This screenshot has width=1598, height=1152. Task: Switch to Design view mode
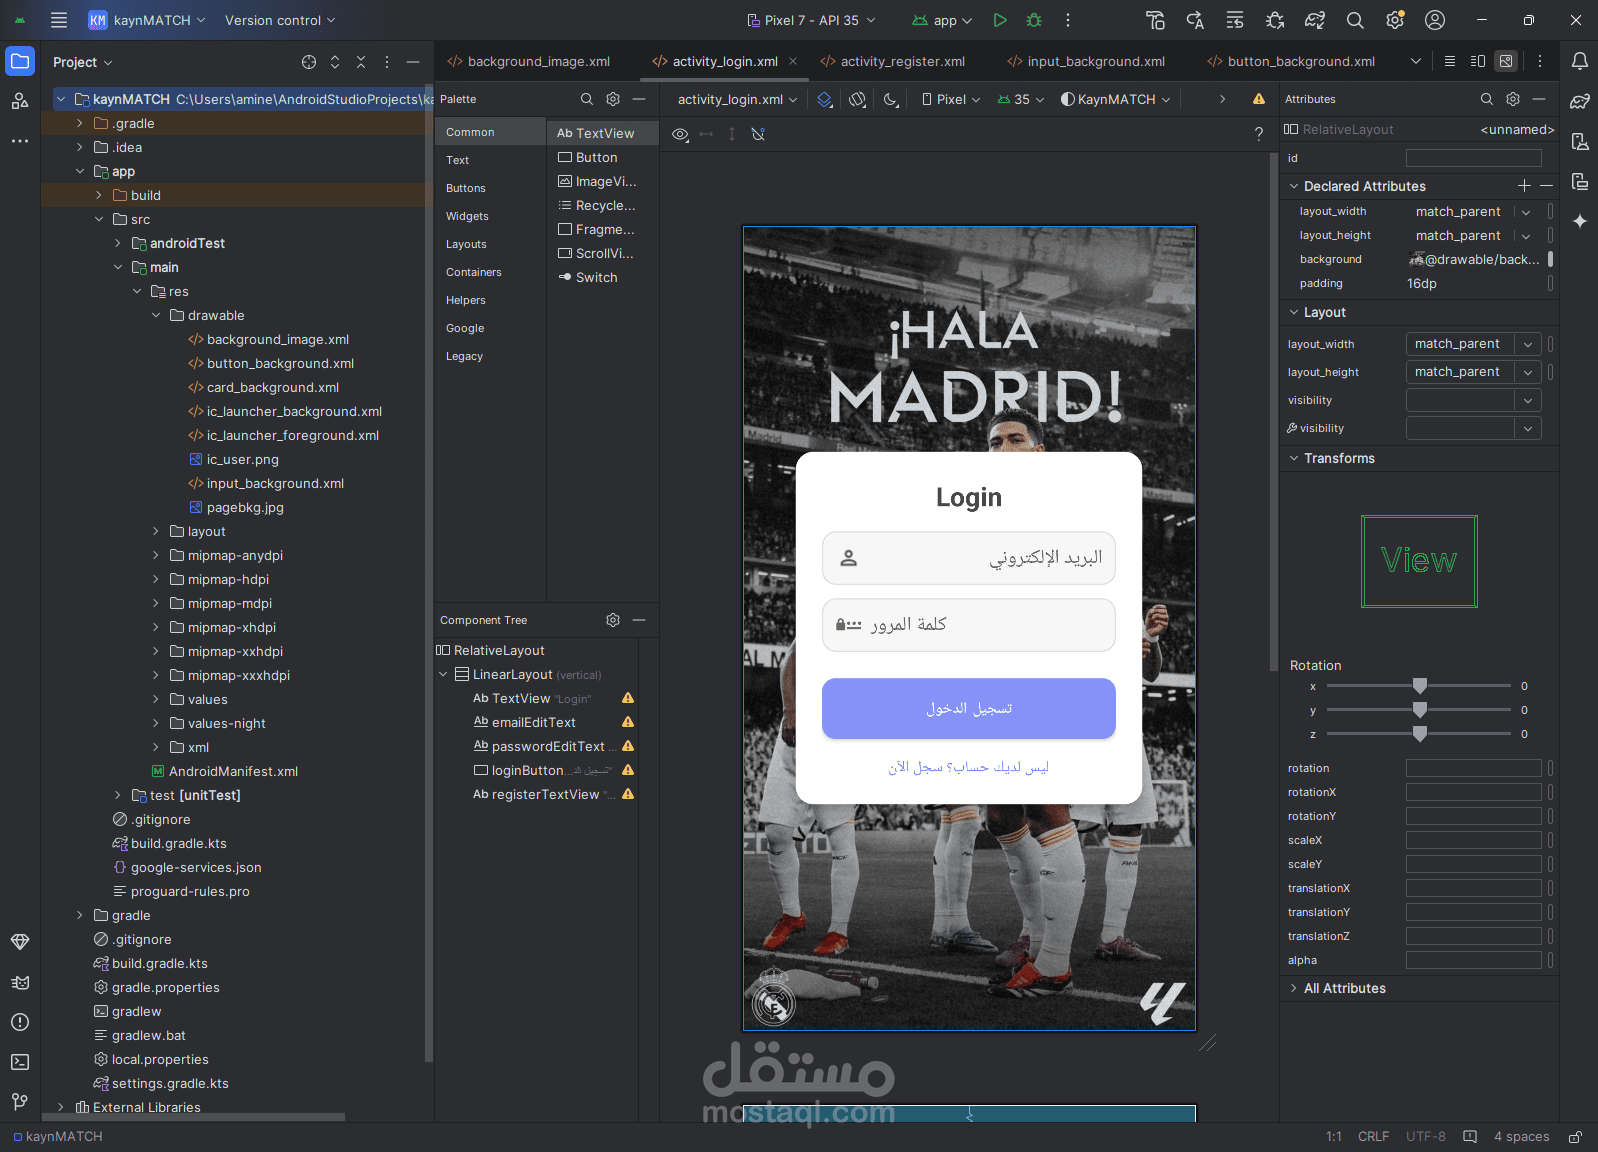tap(1506, 61)
